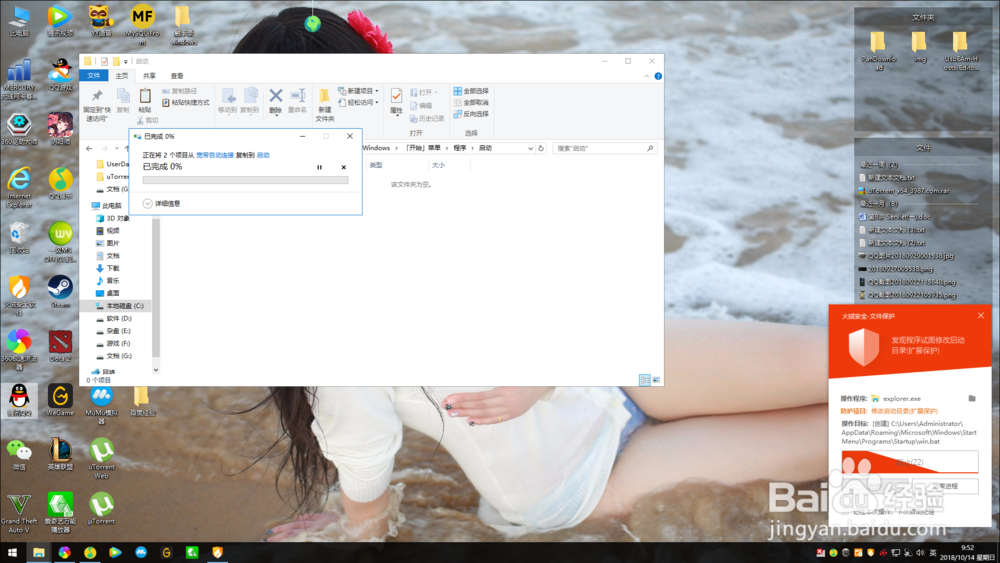This screenshot has width=1000, height=563.
Task: Select Music (音乐) in navigation pane
Action: (x=108, y=281)
